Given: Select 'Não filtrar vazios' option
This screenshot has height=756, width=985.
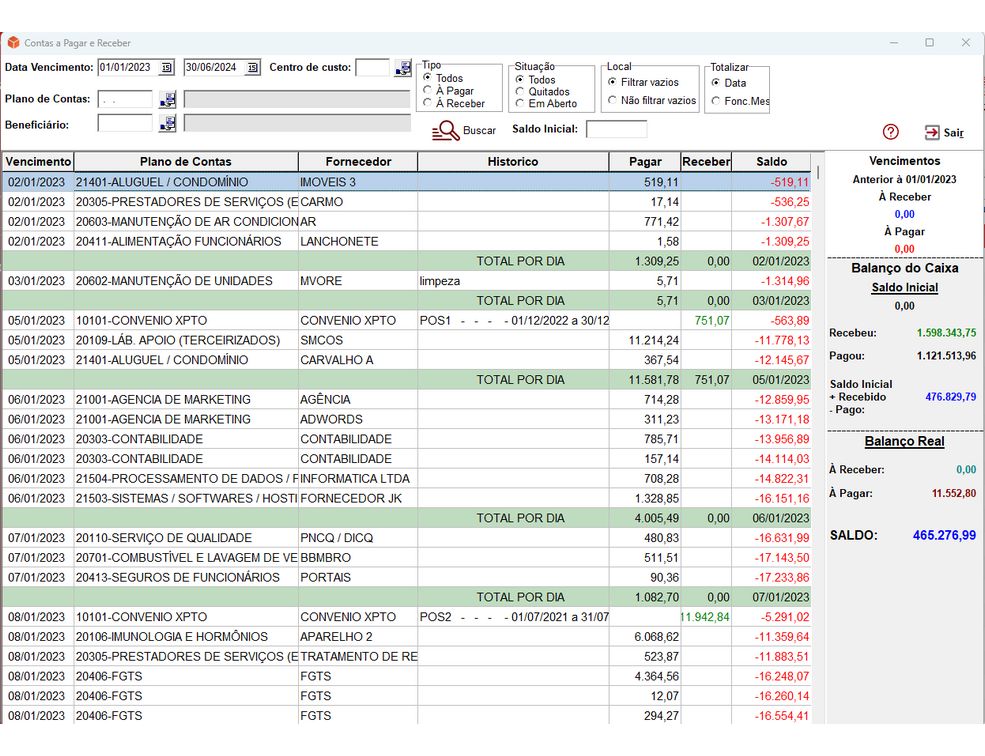Looking at the screenshot, I should tap(612, 100).
